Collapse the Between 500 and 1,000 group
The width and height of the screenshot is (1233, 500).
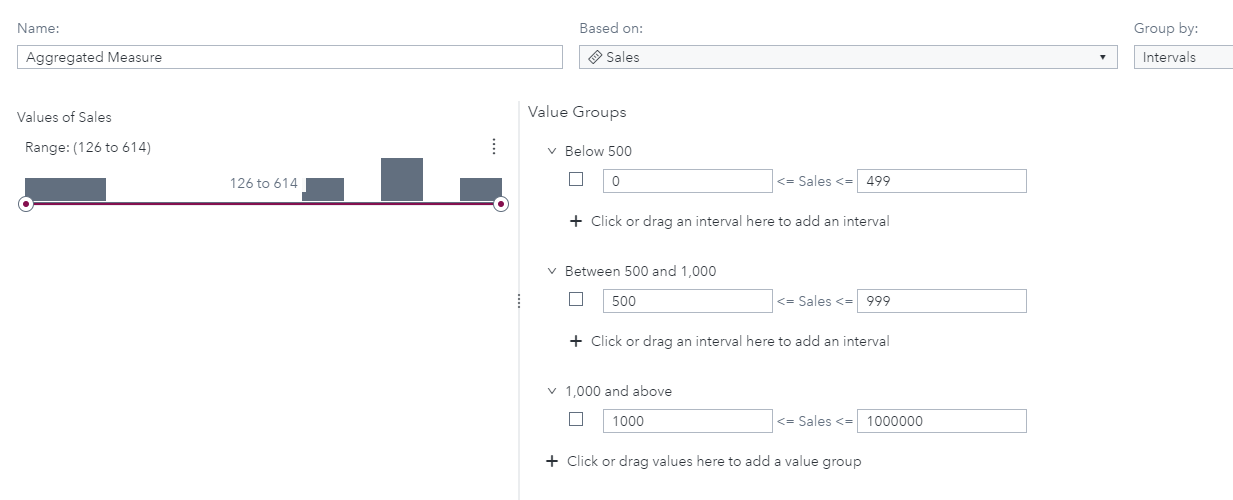click(551, 271)
